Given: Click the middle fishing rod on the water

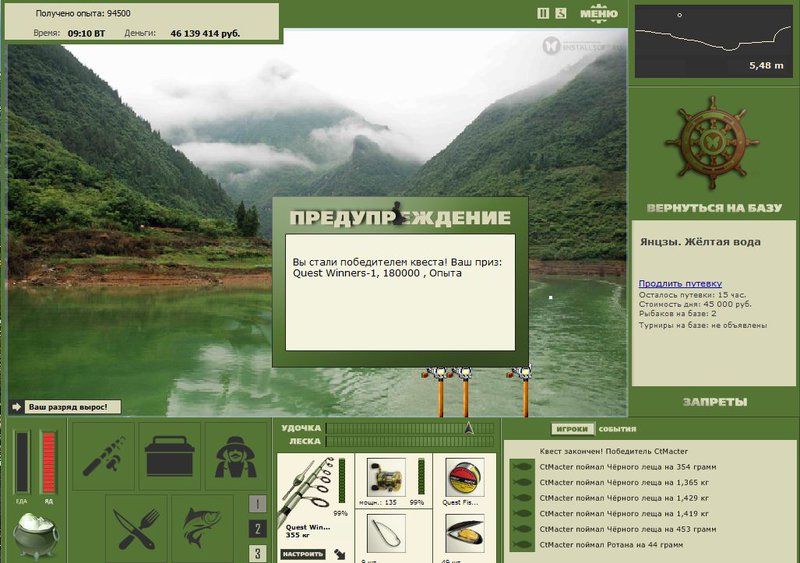Looking at the screenshot, I should point(465,391).
